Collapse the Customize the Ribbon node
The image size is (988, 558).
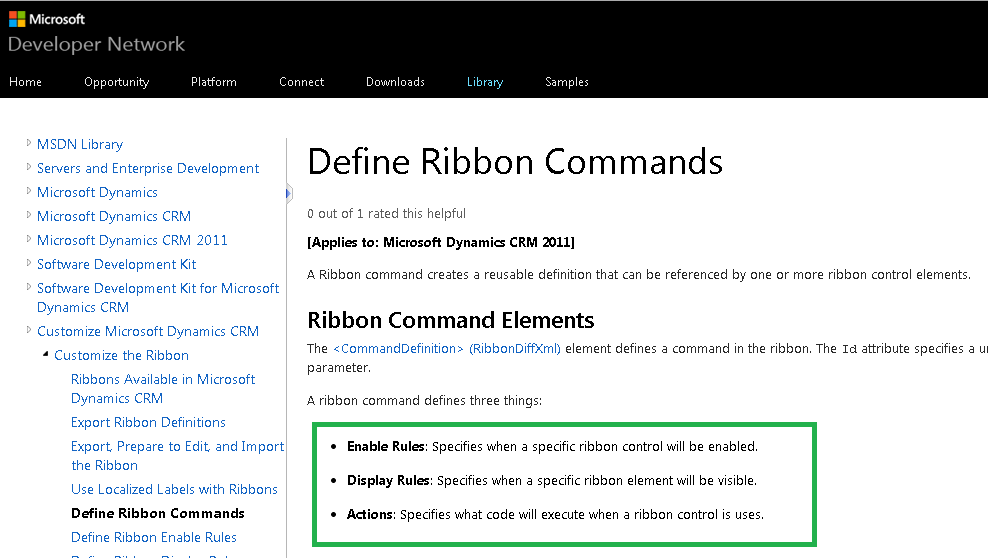click(x=45, y=354)
